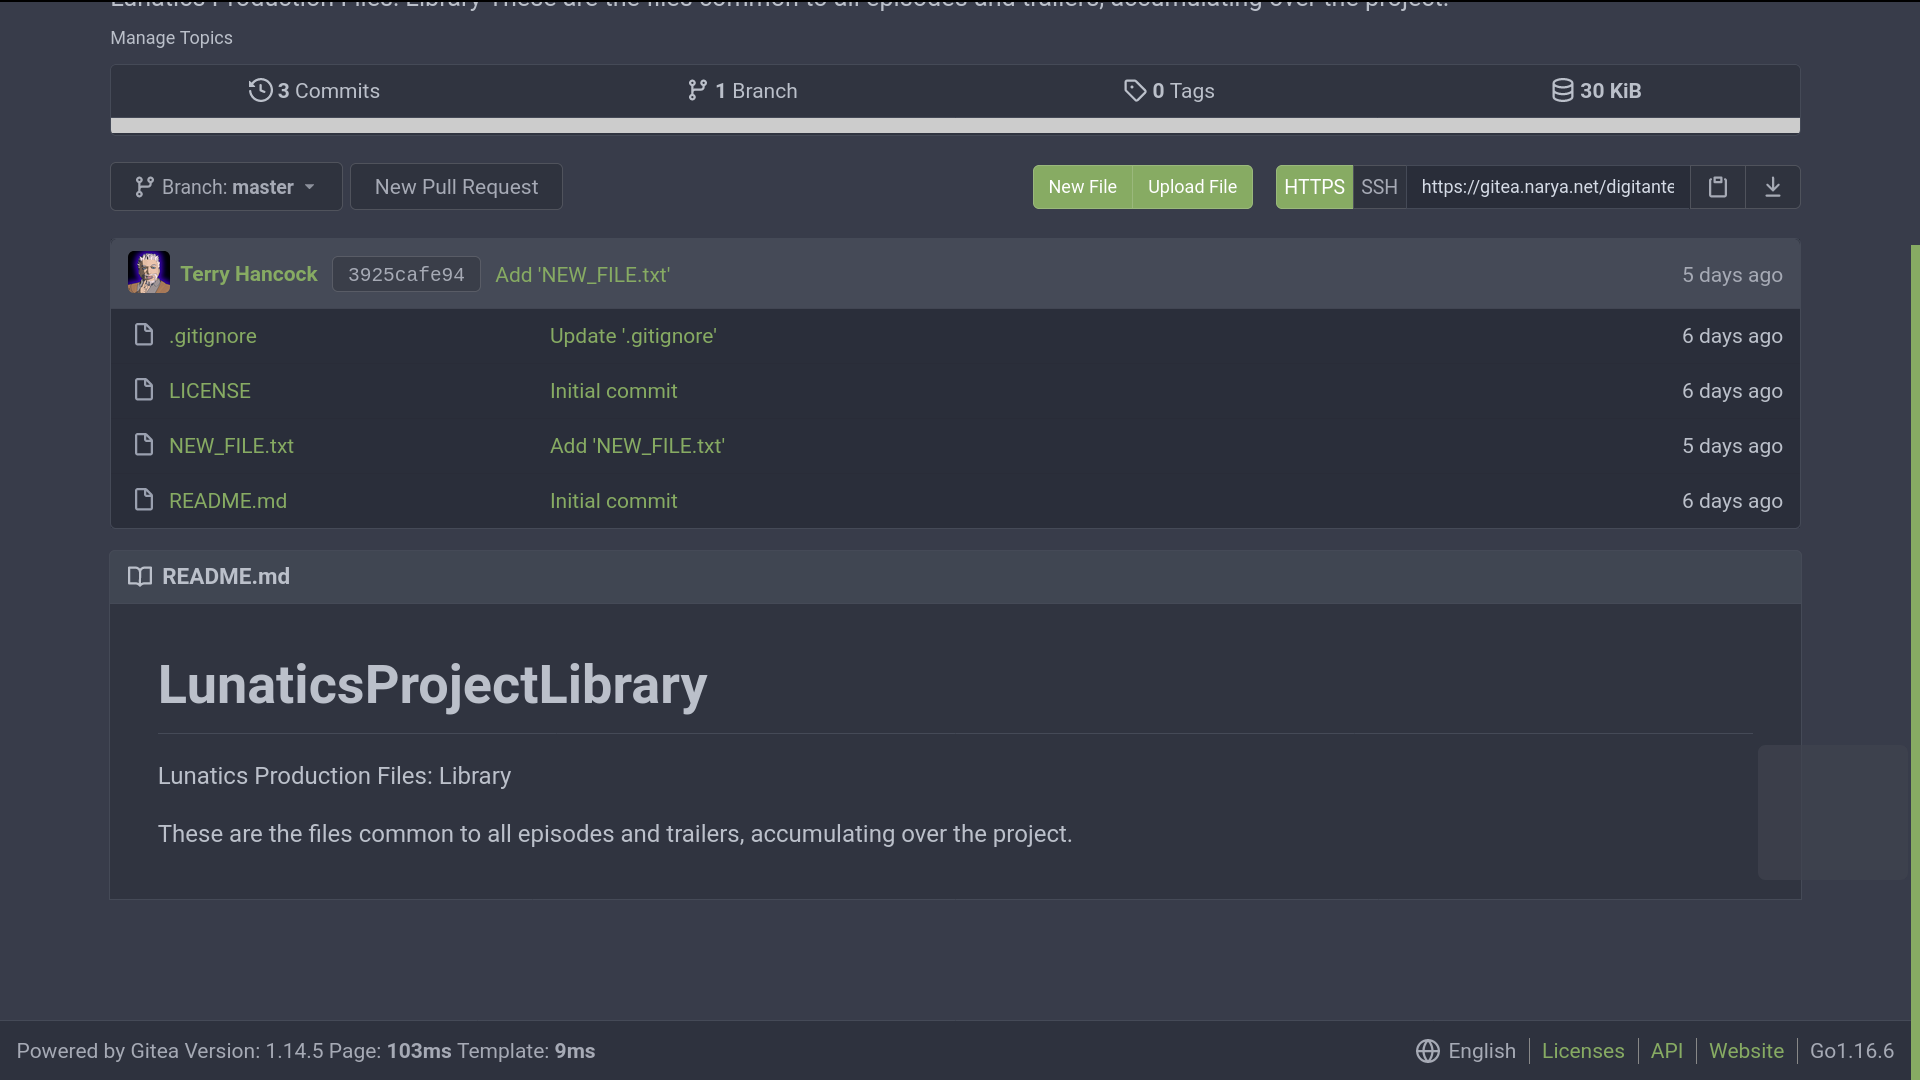Click into the clone URL field
Image resolution: width=1920 pixels, height=1080 pixels.
(x=1547, y=187)
